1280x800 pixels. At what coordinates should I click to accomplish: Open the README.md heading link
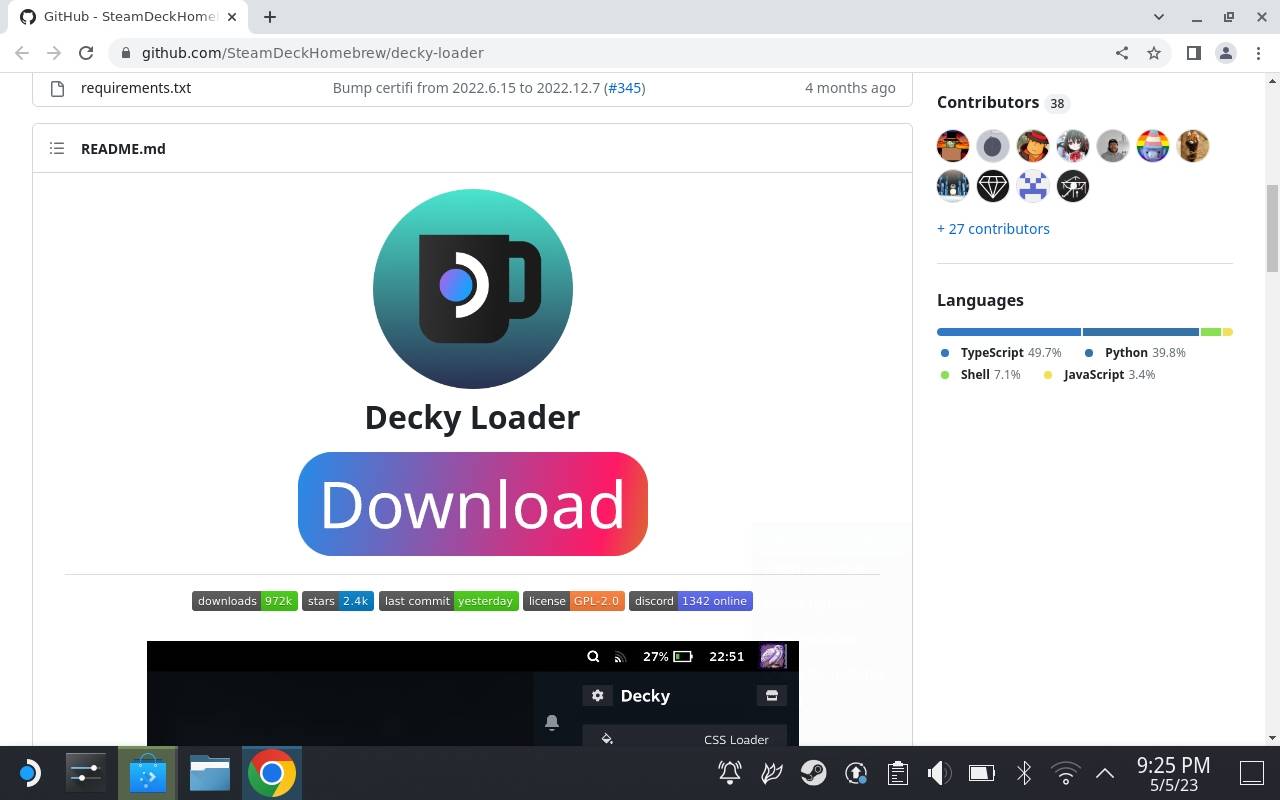[x=123, y=148]
